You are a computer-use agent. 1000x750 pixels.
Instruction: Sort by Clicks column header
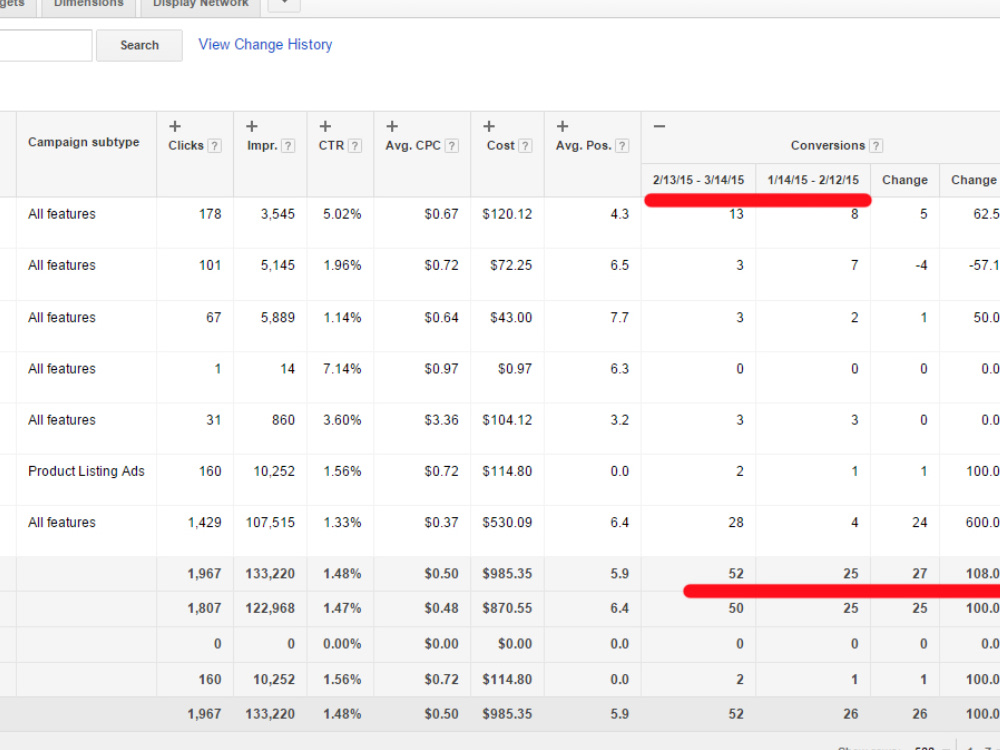point(186,146)
